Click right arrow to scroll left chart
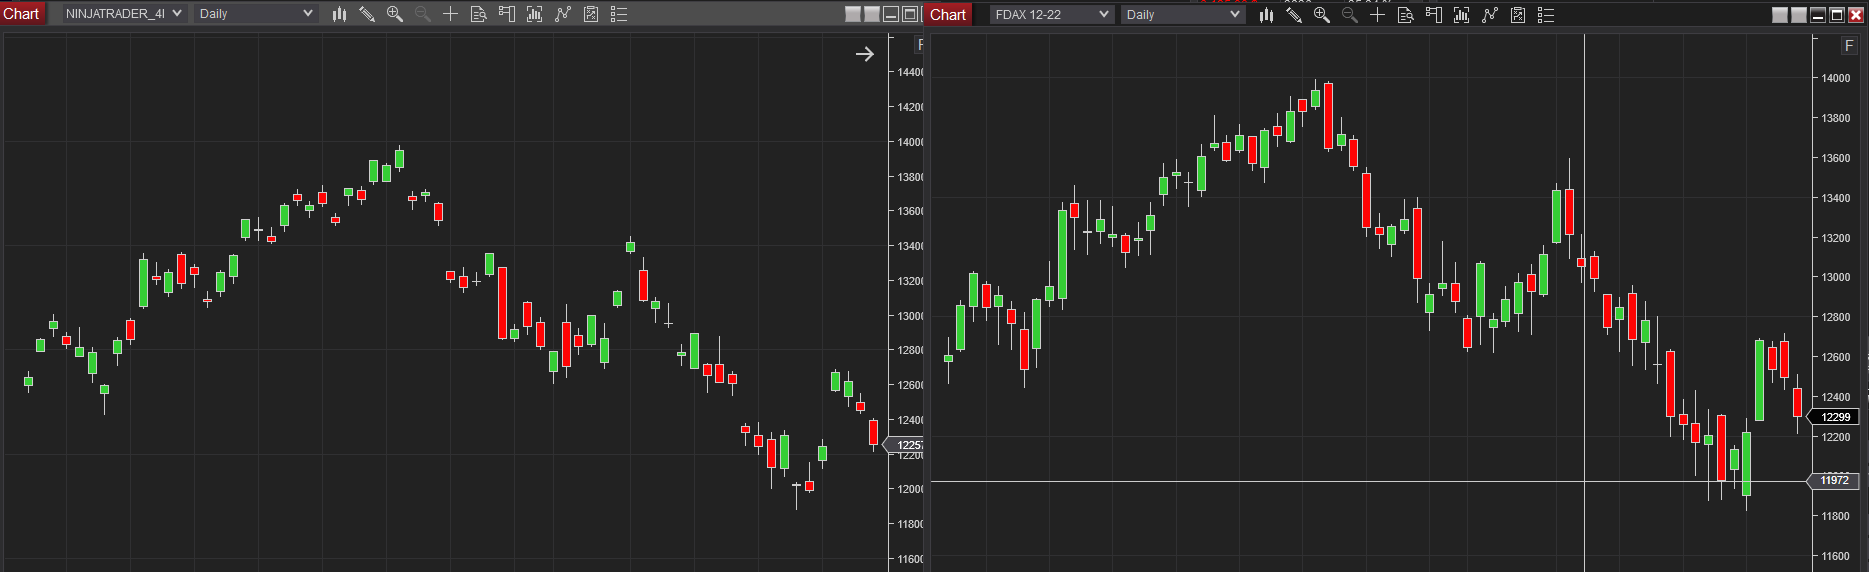 pyautogui.click(x=865, y=54)
